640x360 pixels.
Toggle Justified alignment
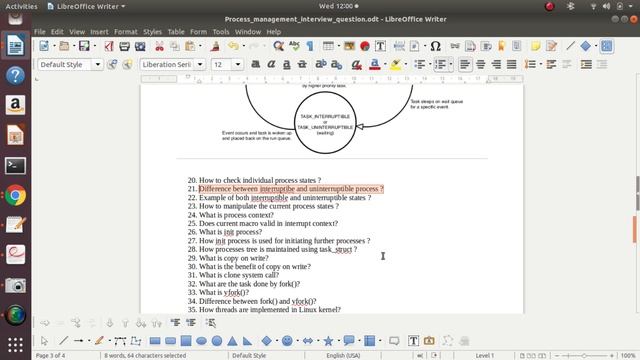(511, 64)
